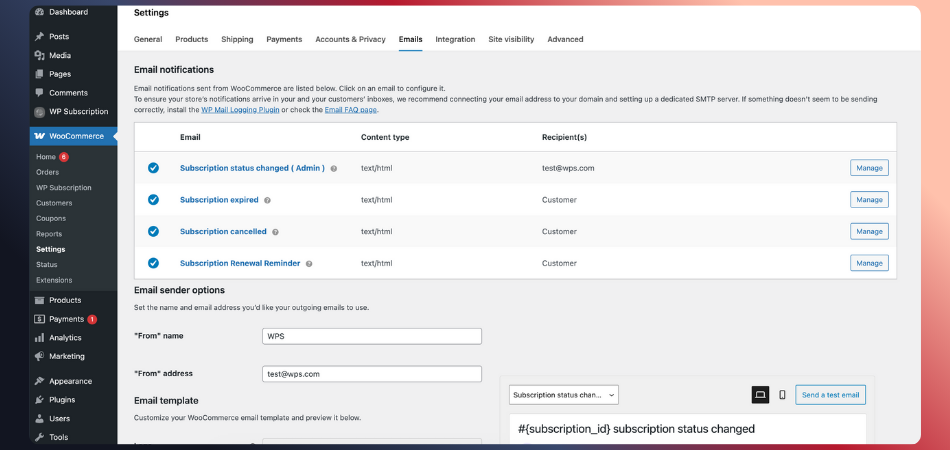The height and width of the screenshot is (450, 950).
Task: Switch to the Payments settings tab
Action: [284, 39]
